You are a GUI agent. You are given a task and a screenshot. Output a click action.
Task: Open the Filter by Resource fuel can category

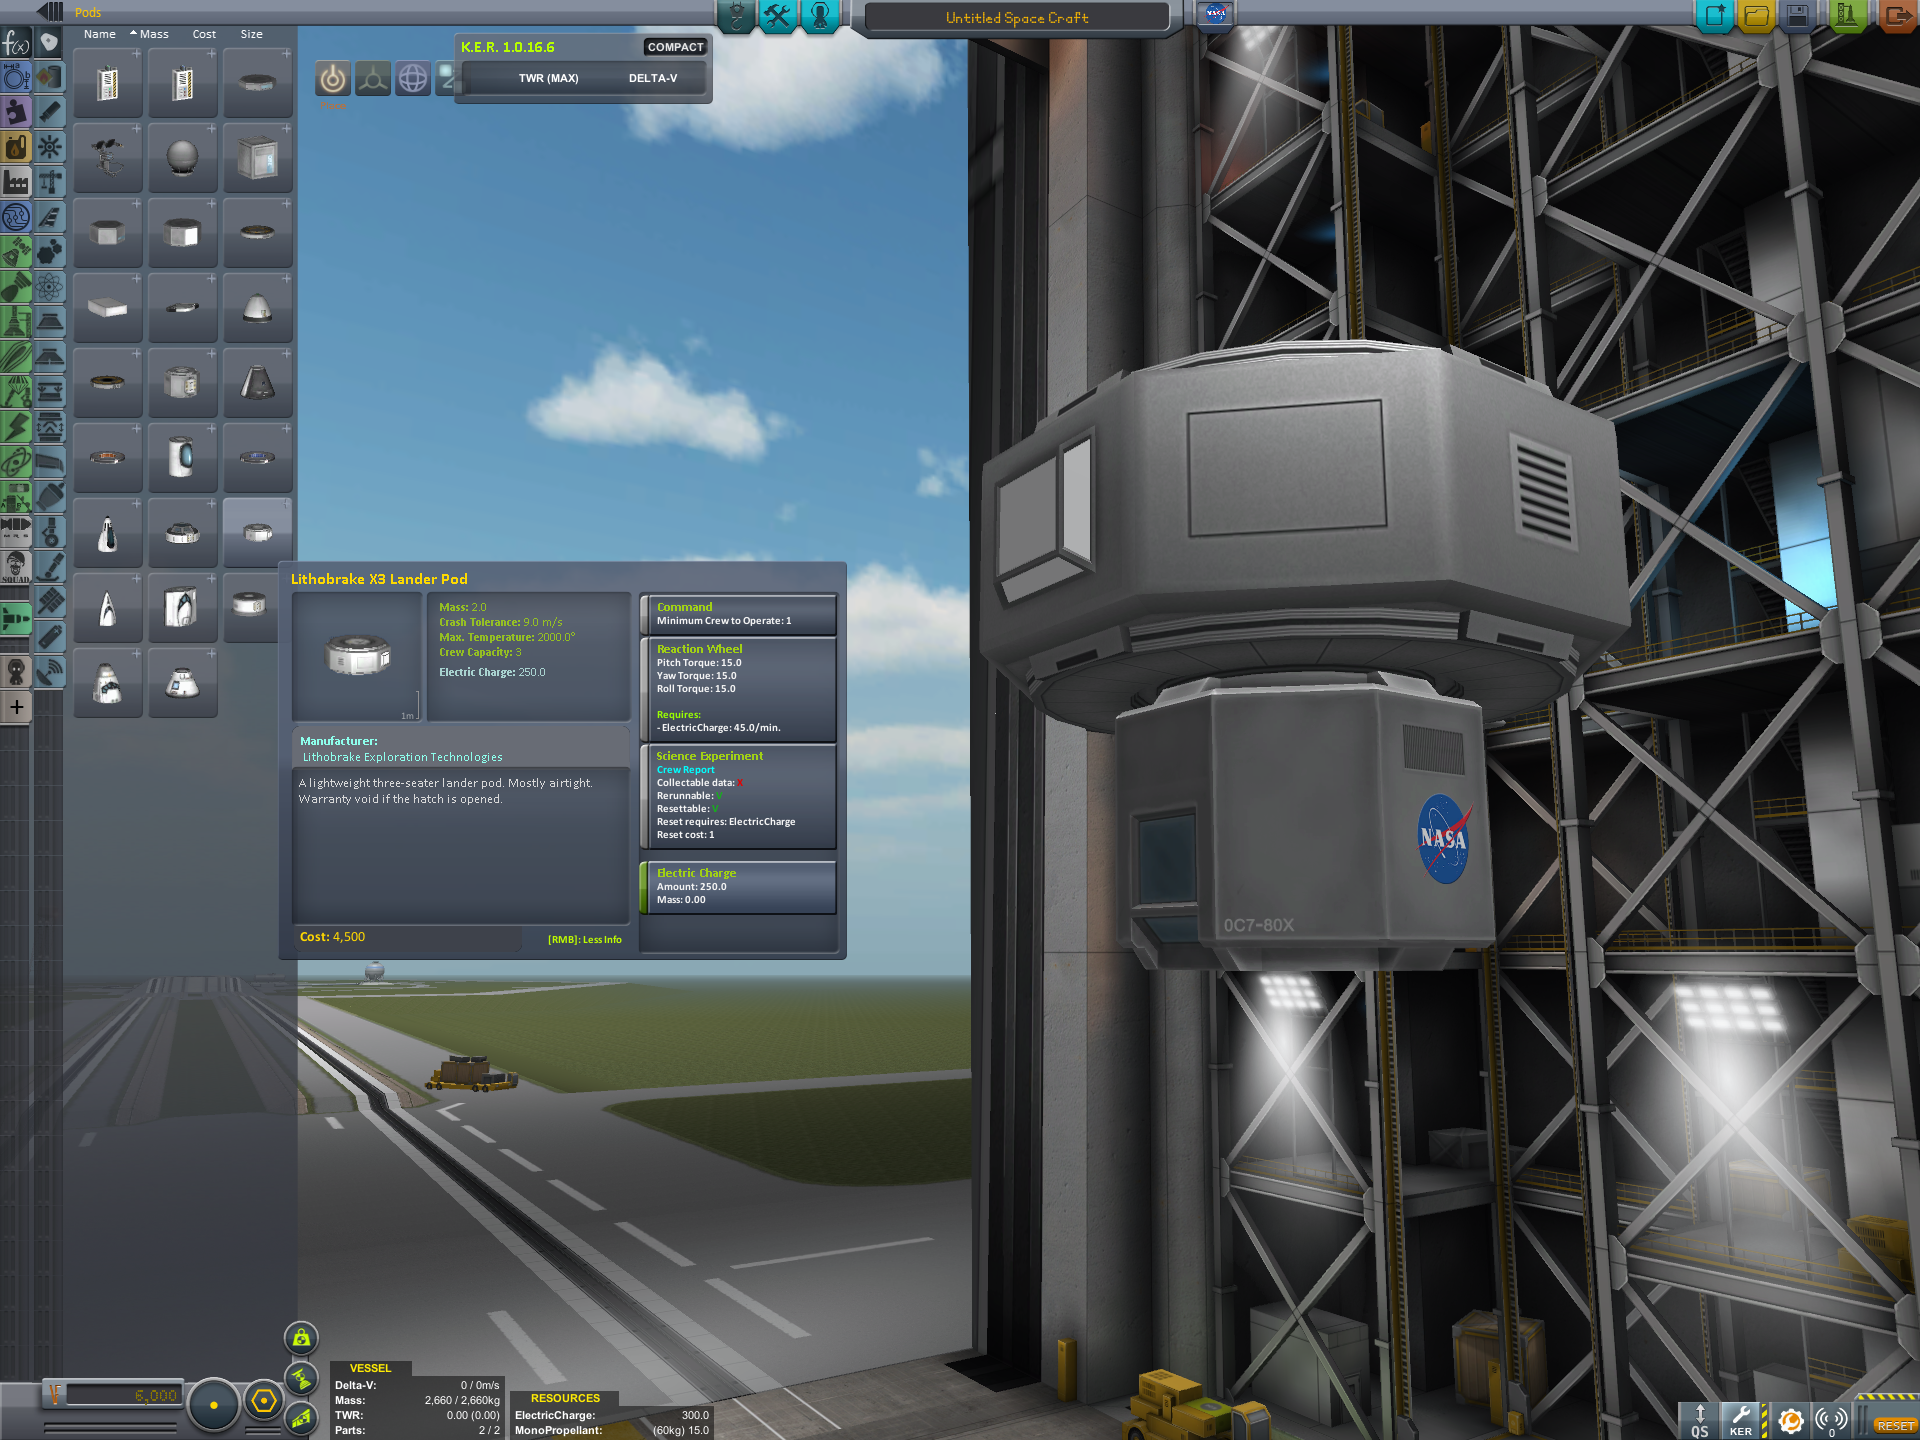[16, 147]
